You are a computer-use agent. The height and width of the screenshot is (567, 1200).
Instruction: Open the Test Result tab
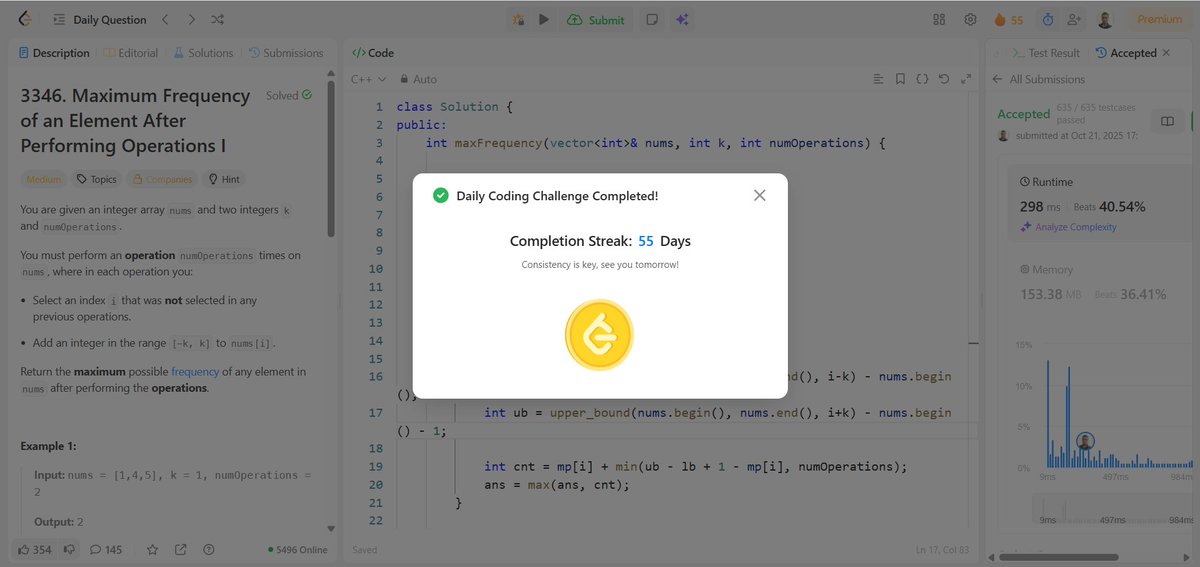pos(1046,53)
